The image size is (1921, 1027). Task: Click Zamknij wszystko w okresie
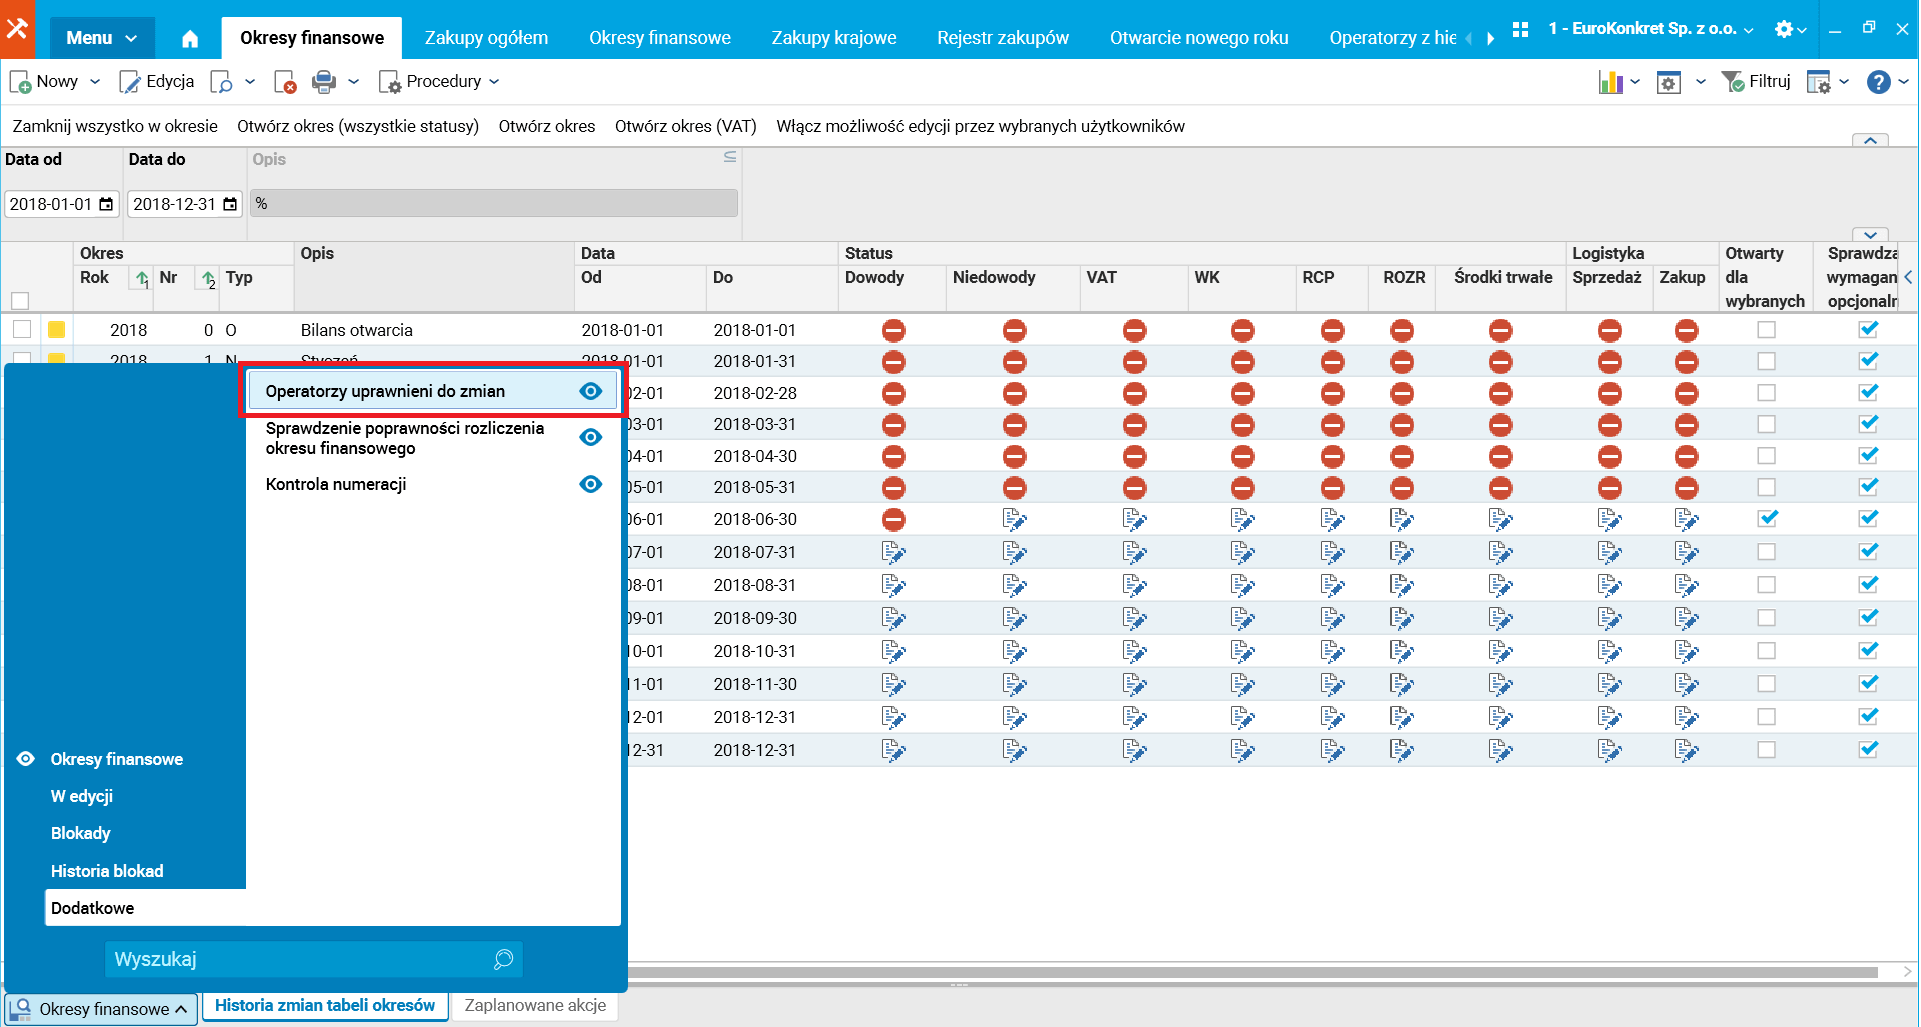115,126
